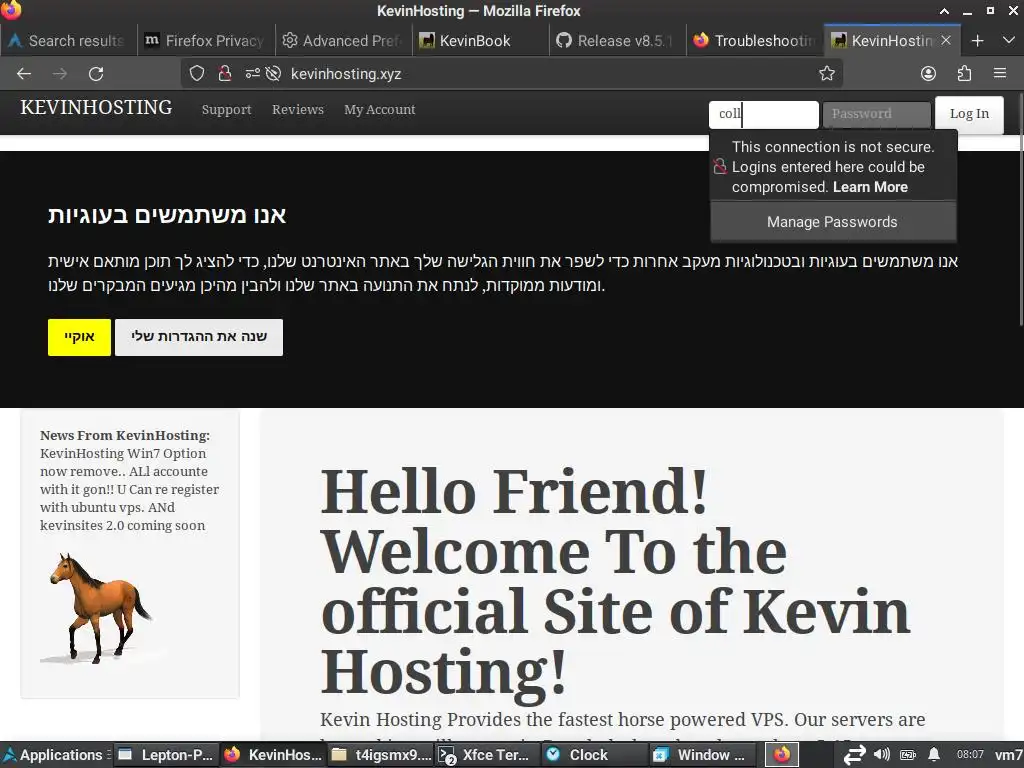Switch to the Release v8.5.1 tab
This screenshot has width=1024, height=768.
[x=617, y=41]
